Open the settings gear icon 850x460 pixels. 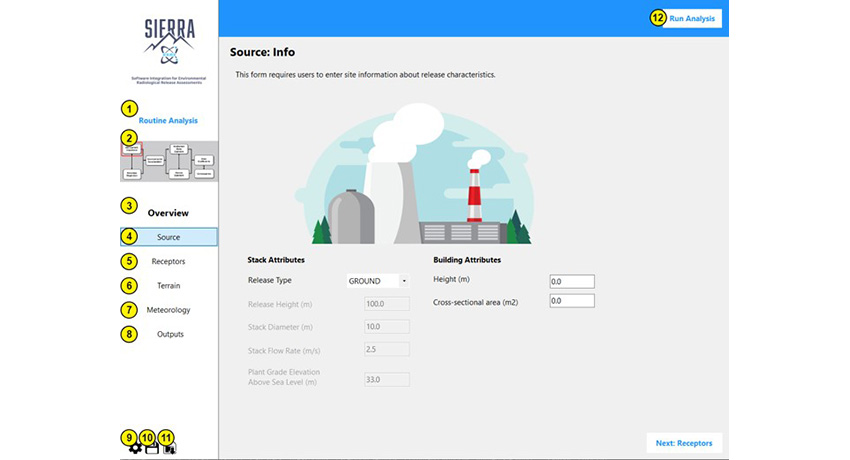[x=135, y=448]
